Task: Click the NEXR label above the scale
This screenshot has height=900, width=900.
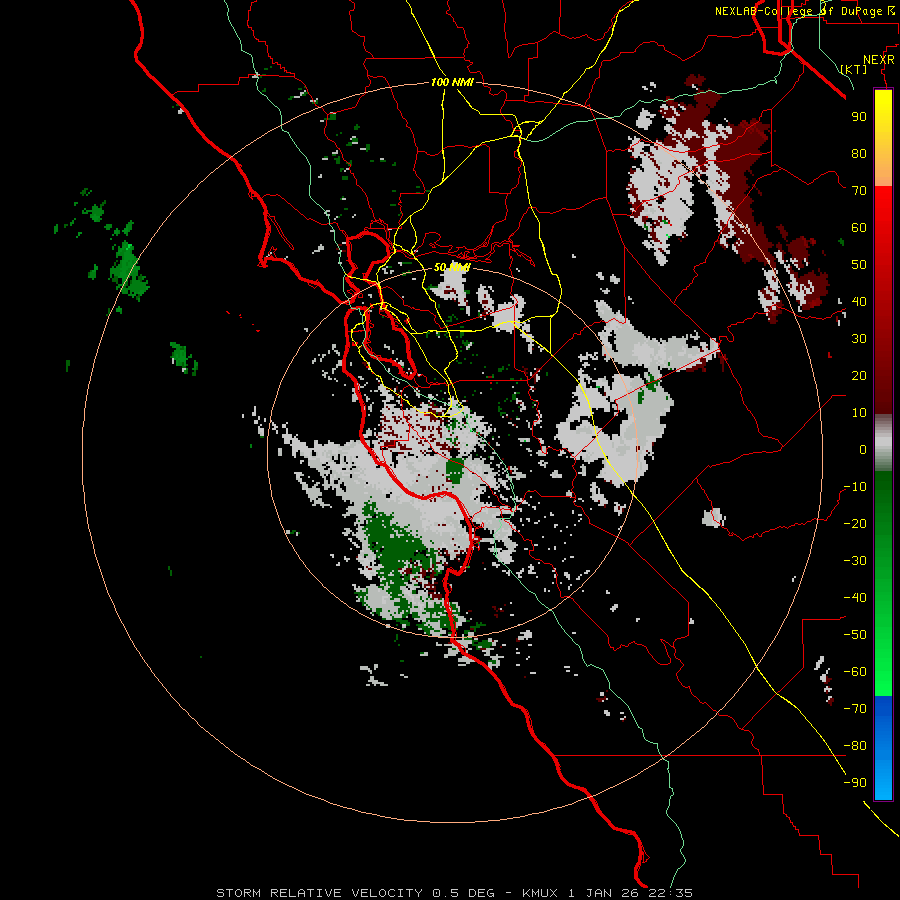Action: (x=879, y=60)
